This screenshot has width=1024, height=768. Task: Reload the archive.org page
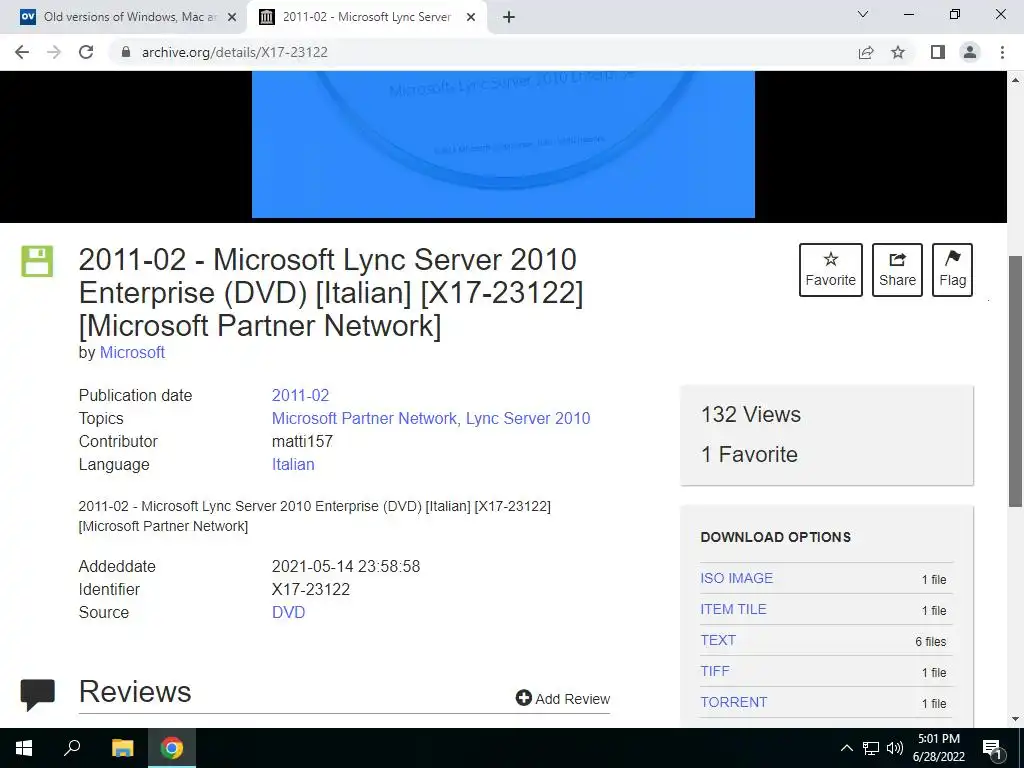click(86, 52)
